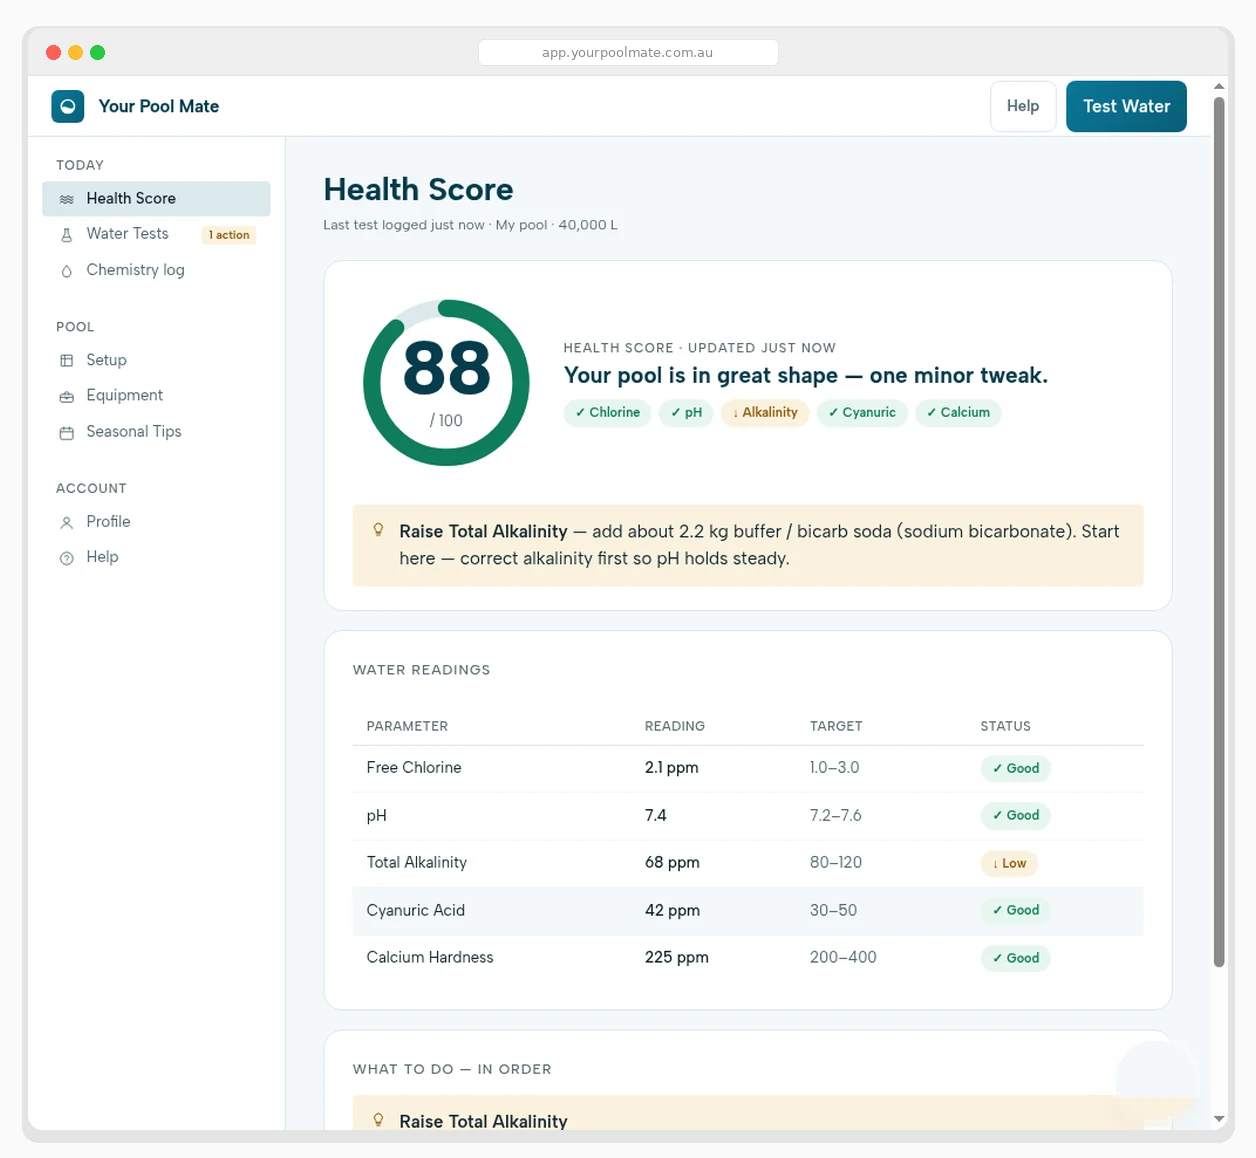Click the browser address bar

[628, 52]
